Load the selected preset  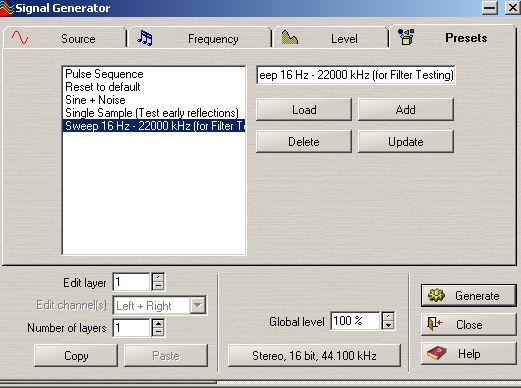(x=304, y=110)
